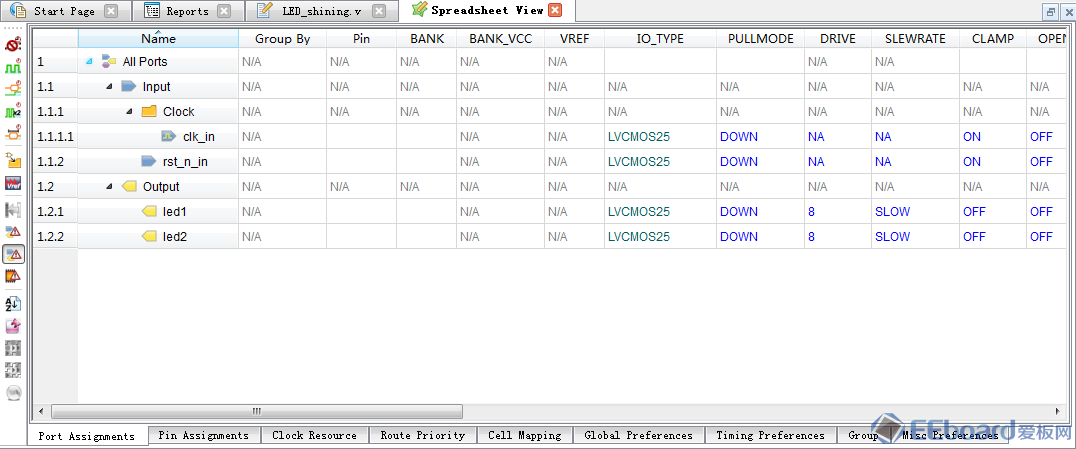Open the Route Priority tab

[423, 435]
